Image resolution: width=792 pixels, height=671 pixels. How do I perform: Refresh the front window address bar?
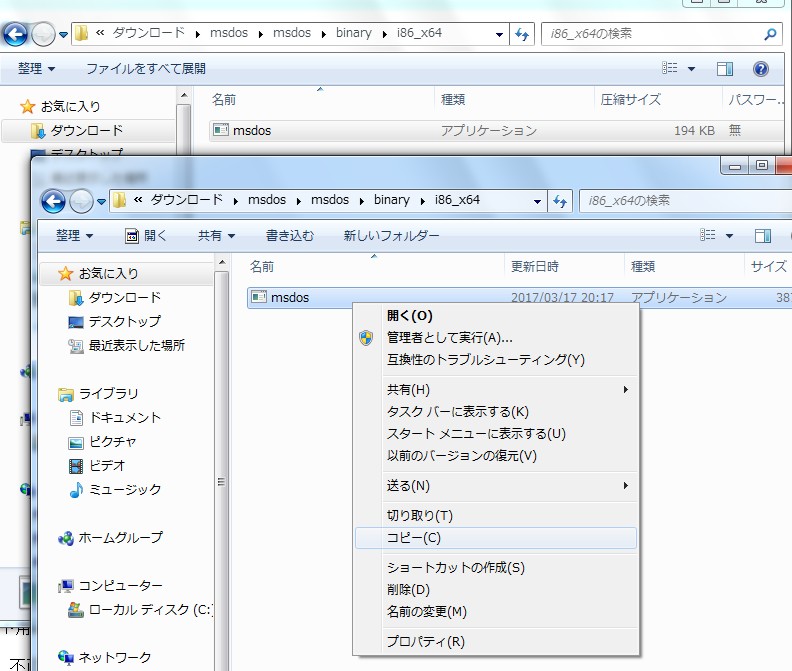click(560, 202)
